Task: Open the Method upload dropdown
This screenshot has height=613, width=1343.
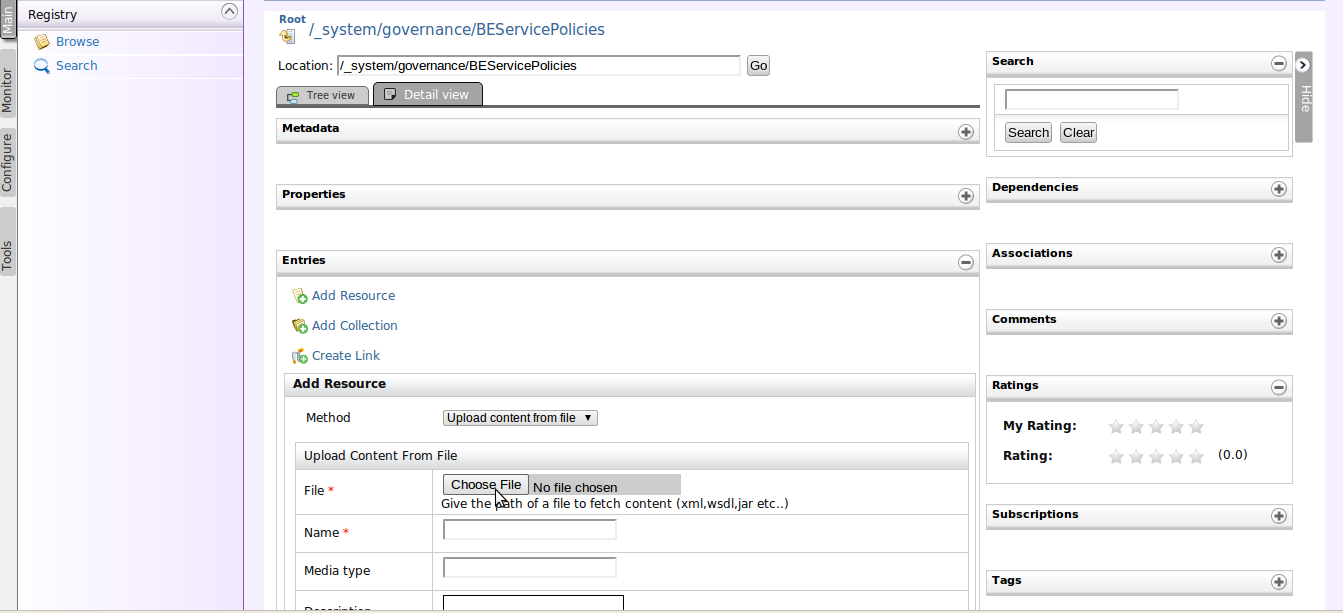Action: (x=519, y=417)
